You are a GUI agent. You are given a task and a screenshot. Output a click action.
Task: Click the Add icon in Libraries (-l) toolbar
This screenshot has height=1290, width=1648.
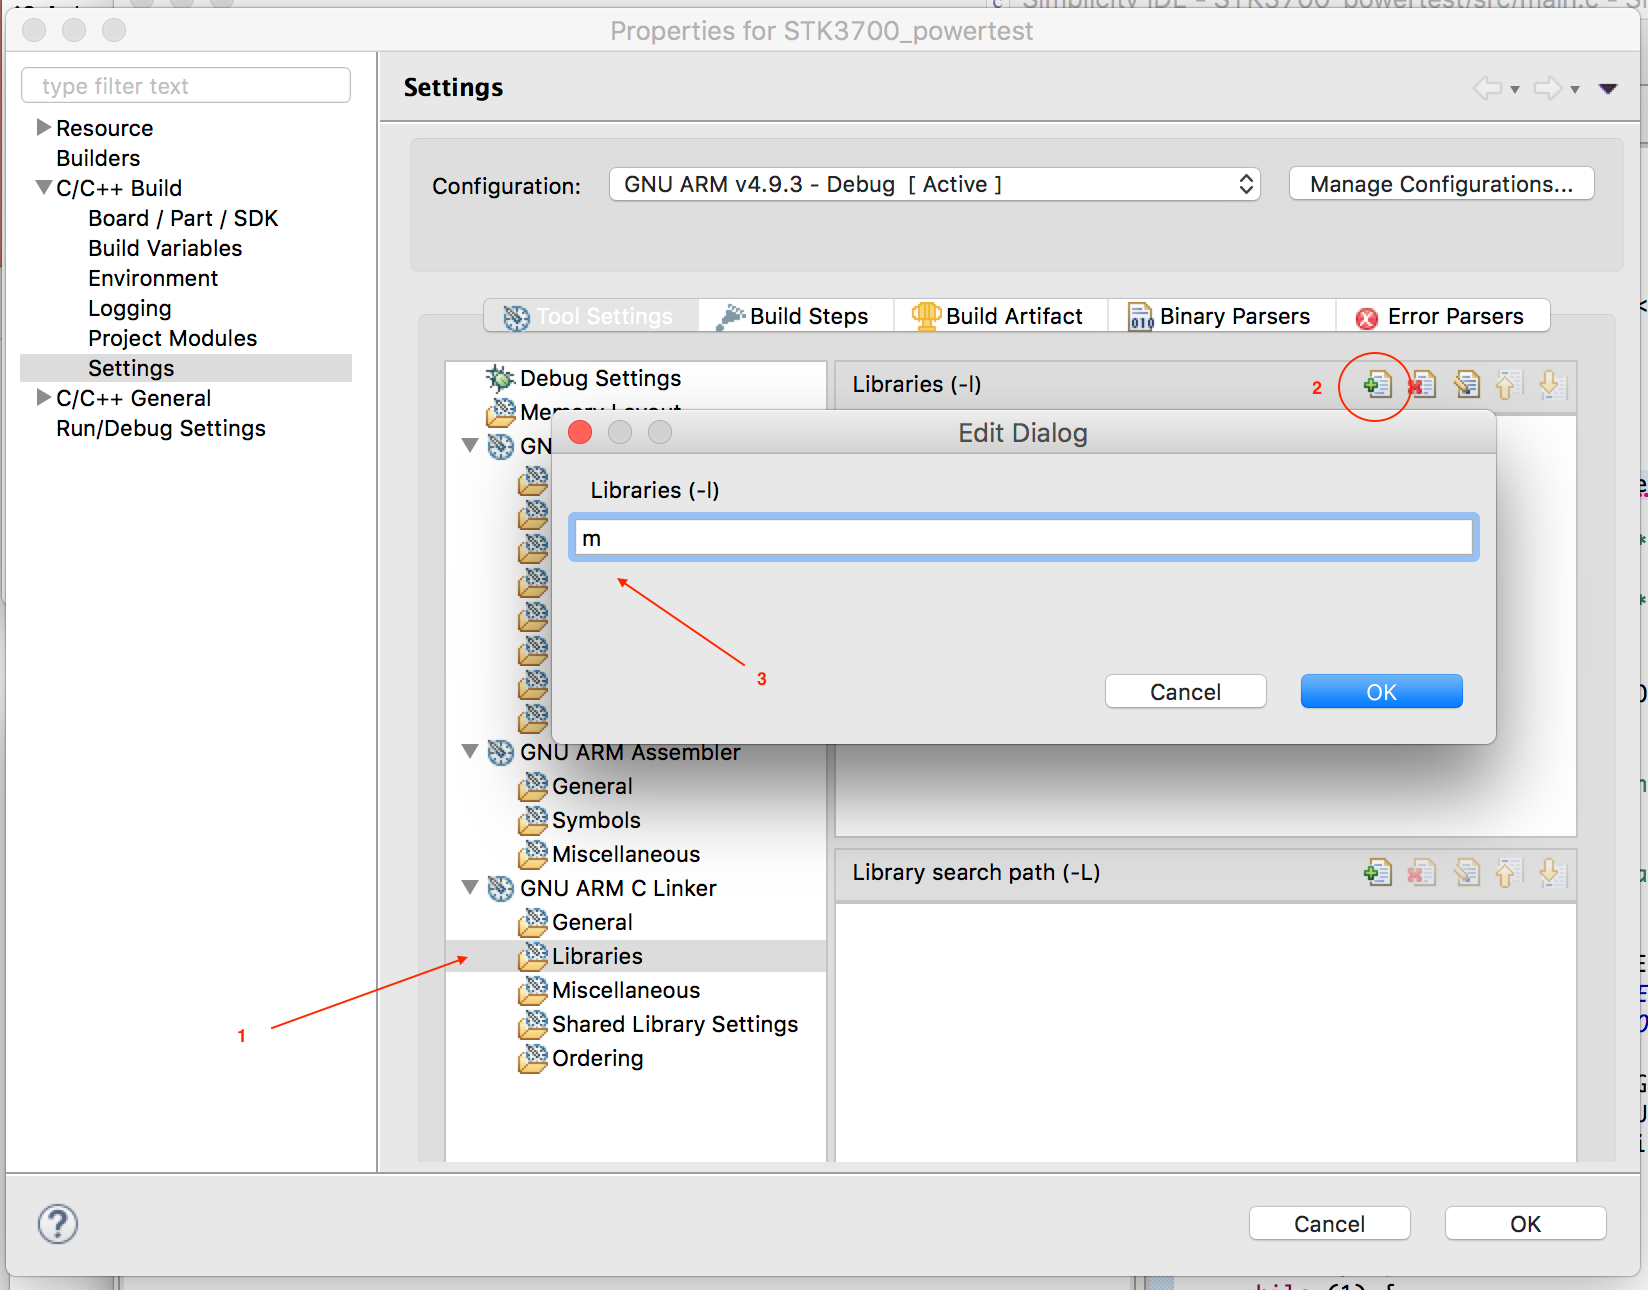coord(1377,385)
